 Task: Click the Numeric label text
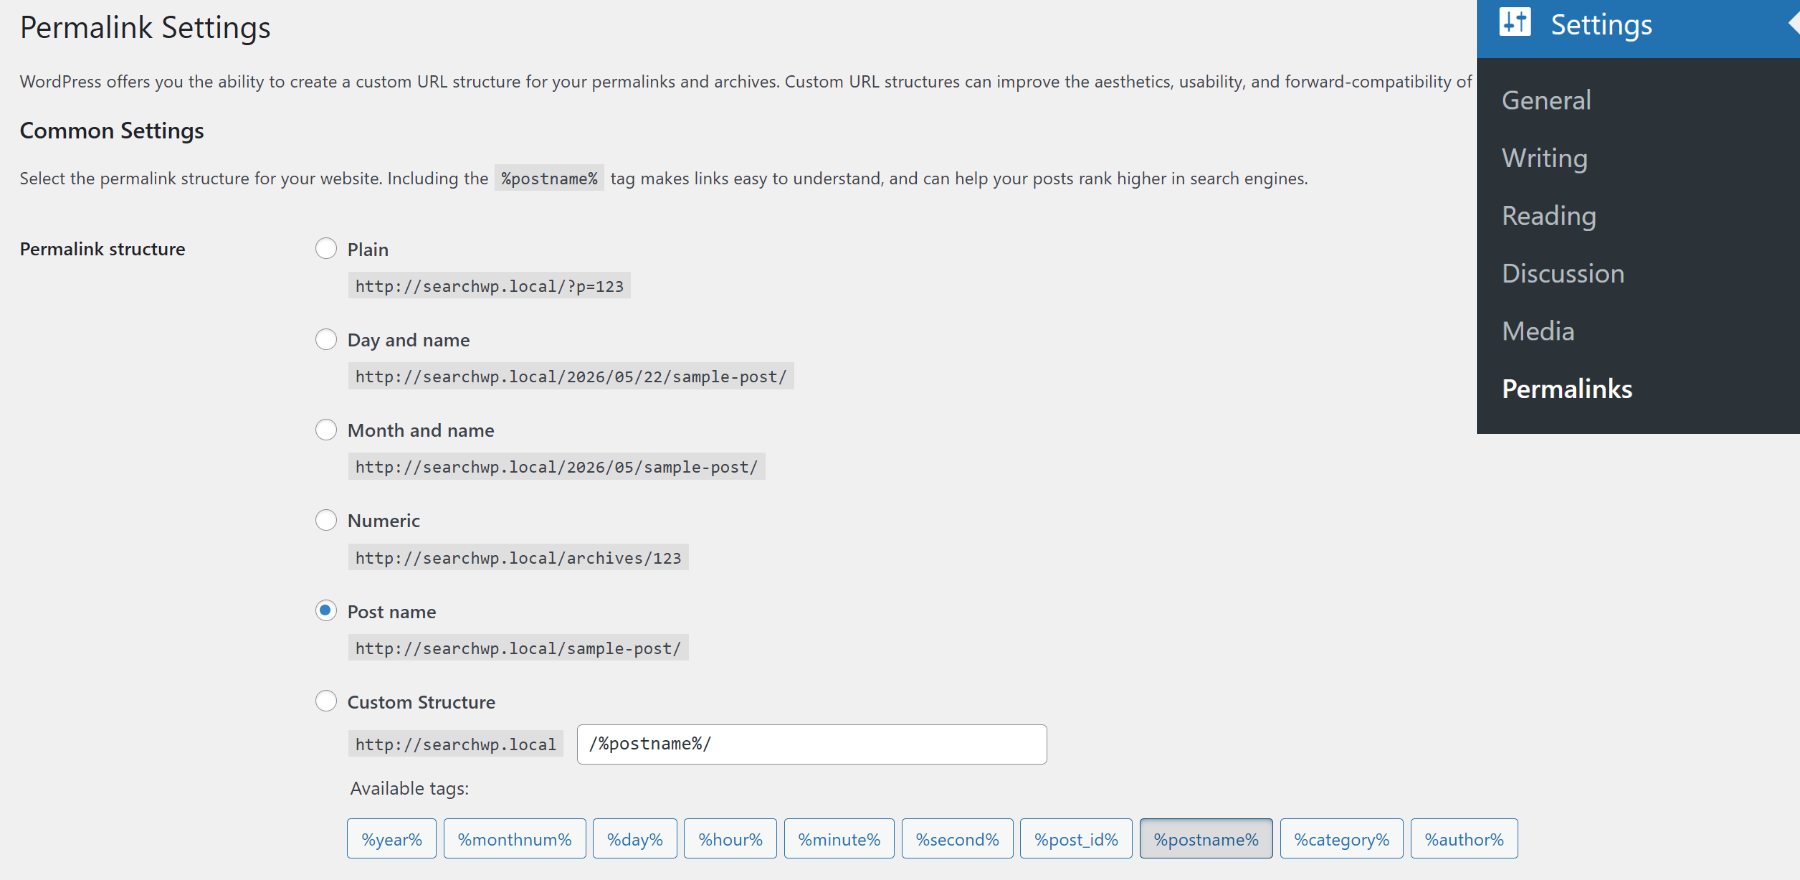[384, 520]
